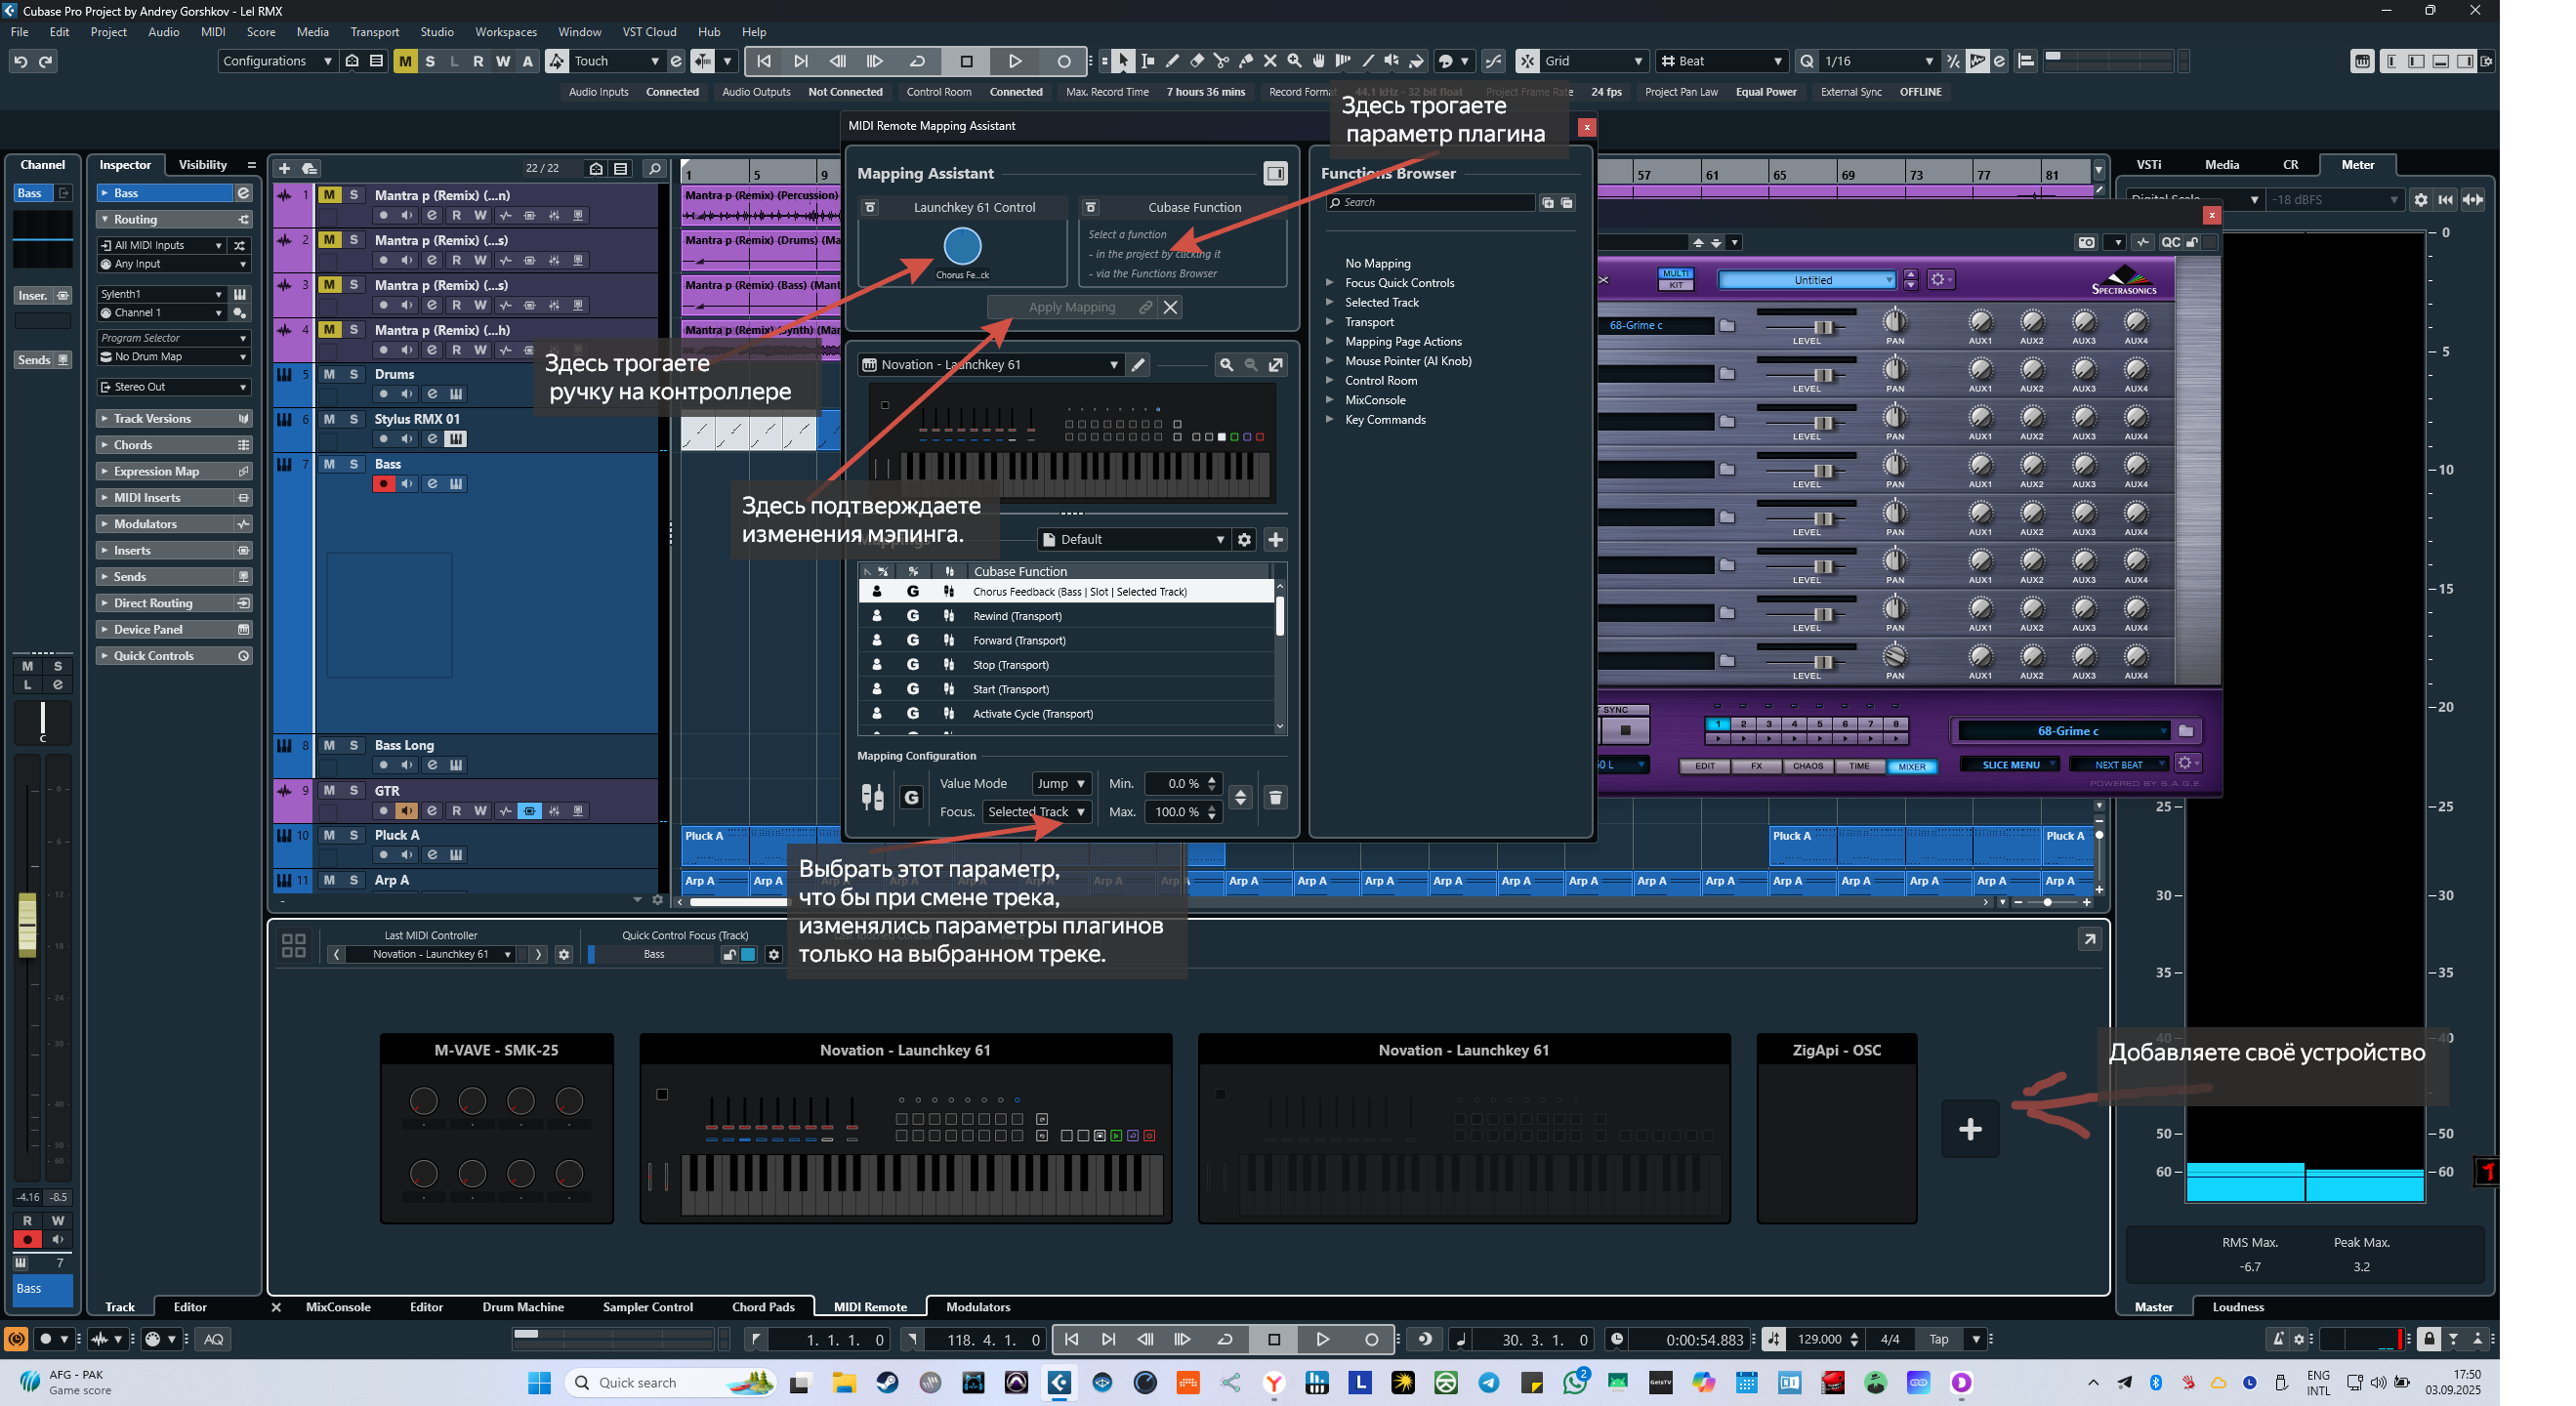Click the Glue tool in toolbar
The image size is (2576, 1406).
pyautogui.click(x=1246, y=61)
